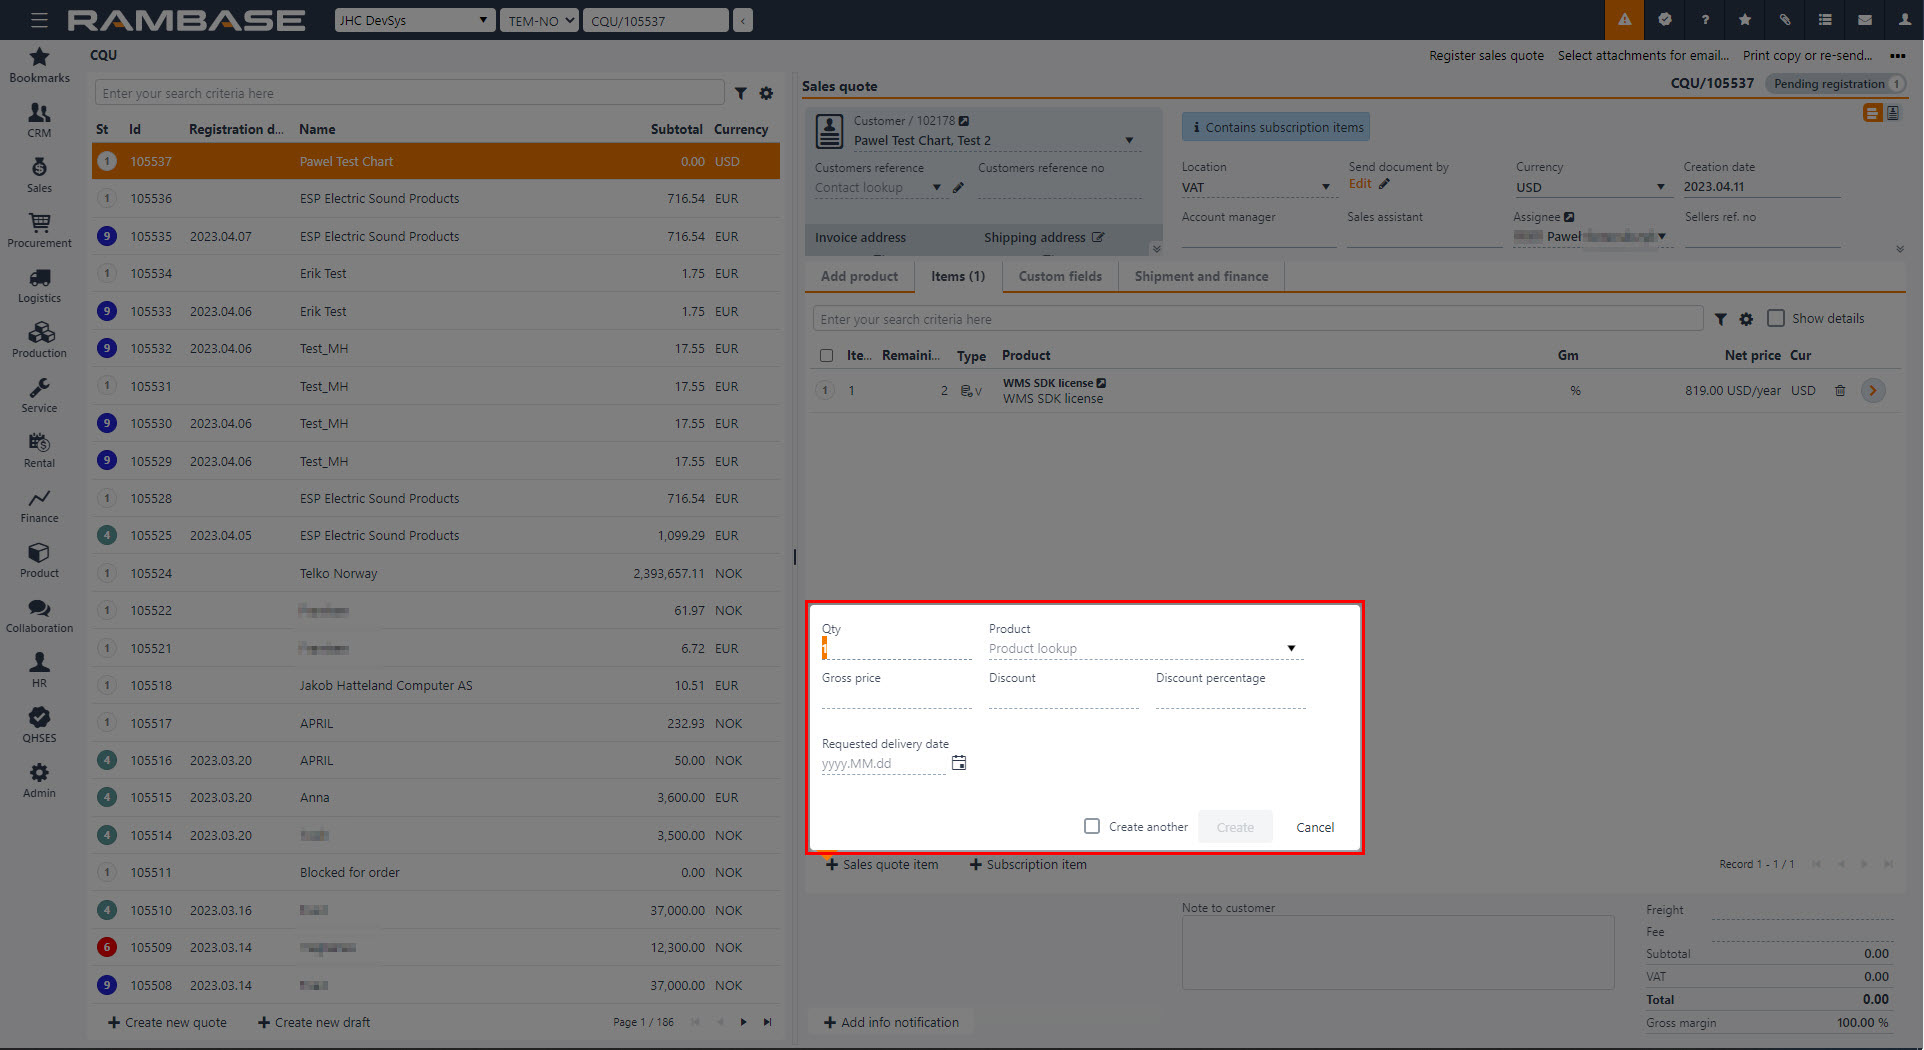The width and height of the screenshot is (1924, 1050).
Task: Switch to the Custom fields tab
Action: coord(1059,276)
